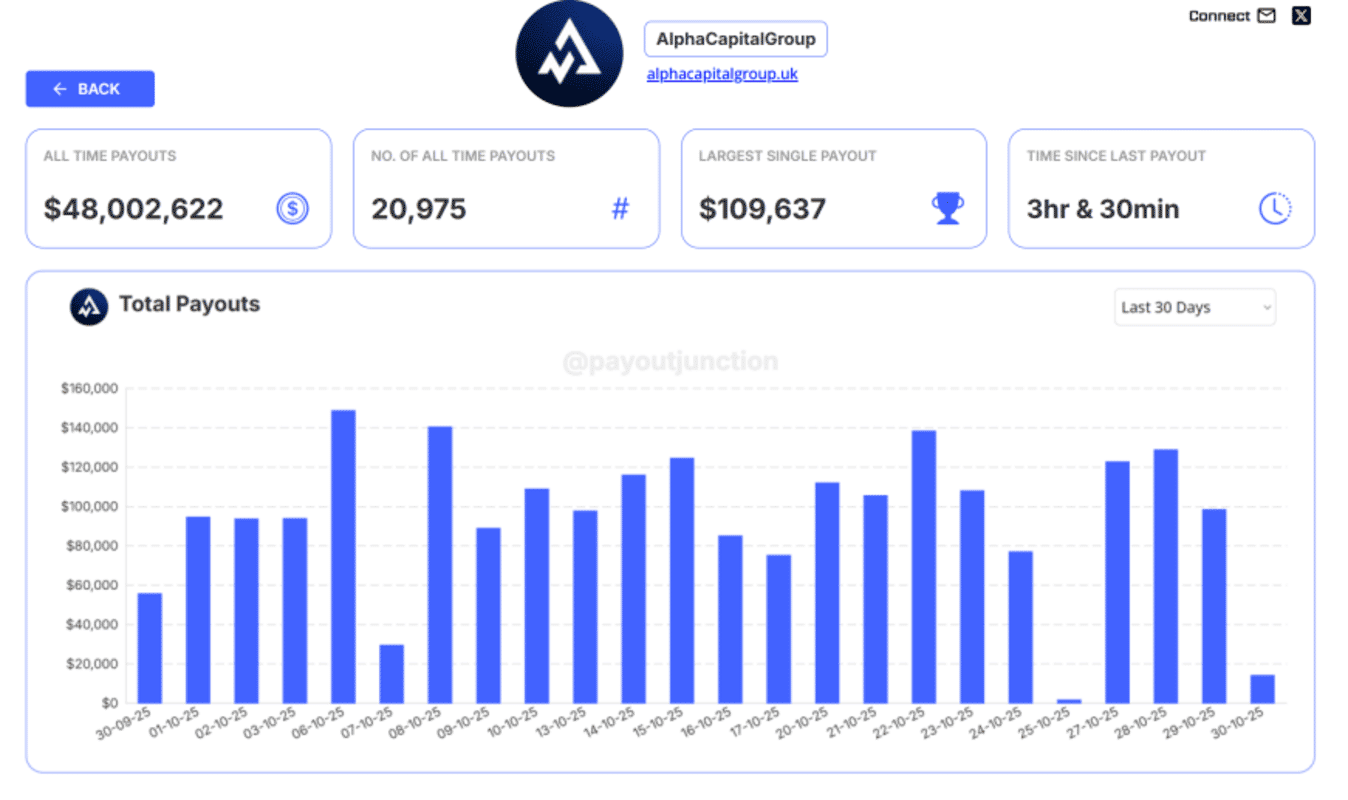Click the 20,975 payouts count value
The image size is (1348, 800).
click(419, 209)
